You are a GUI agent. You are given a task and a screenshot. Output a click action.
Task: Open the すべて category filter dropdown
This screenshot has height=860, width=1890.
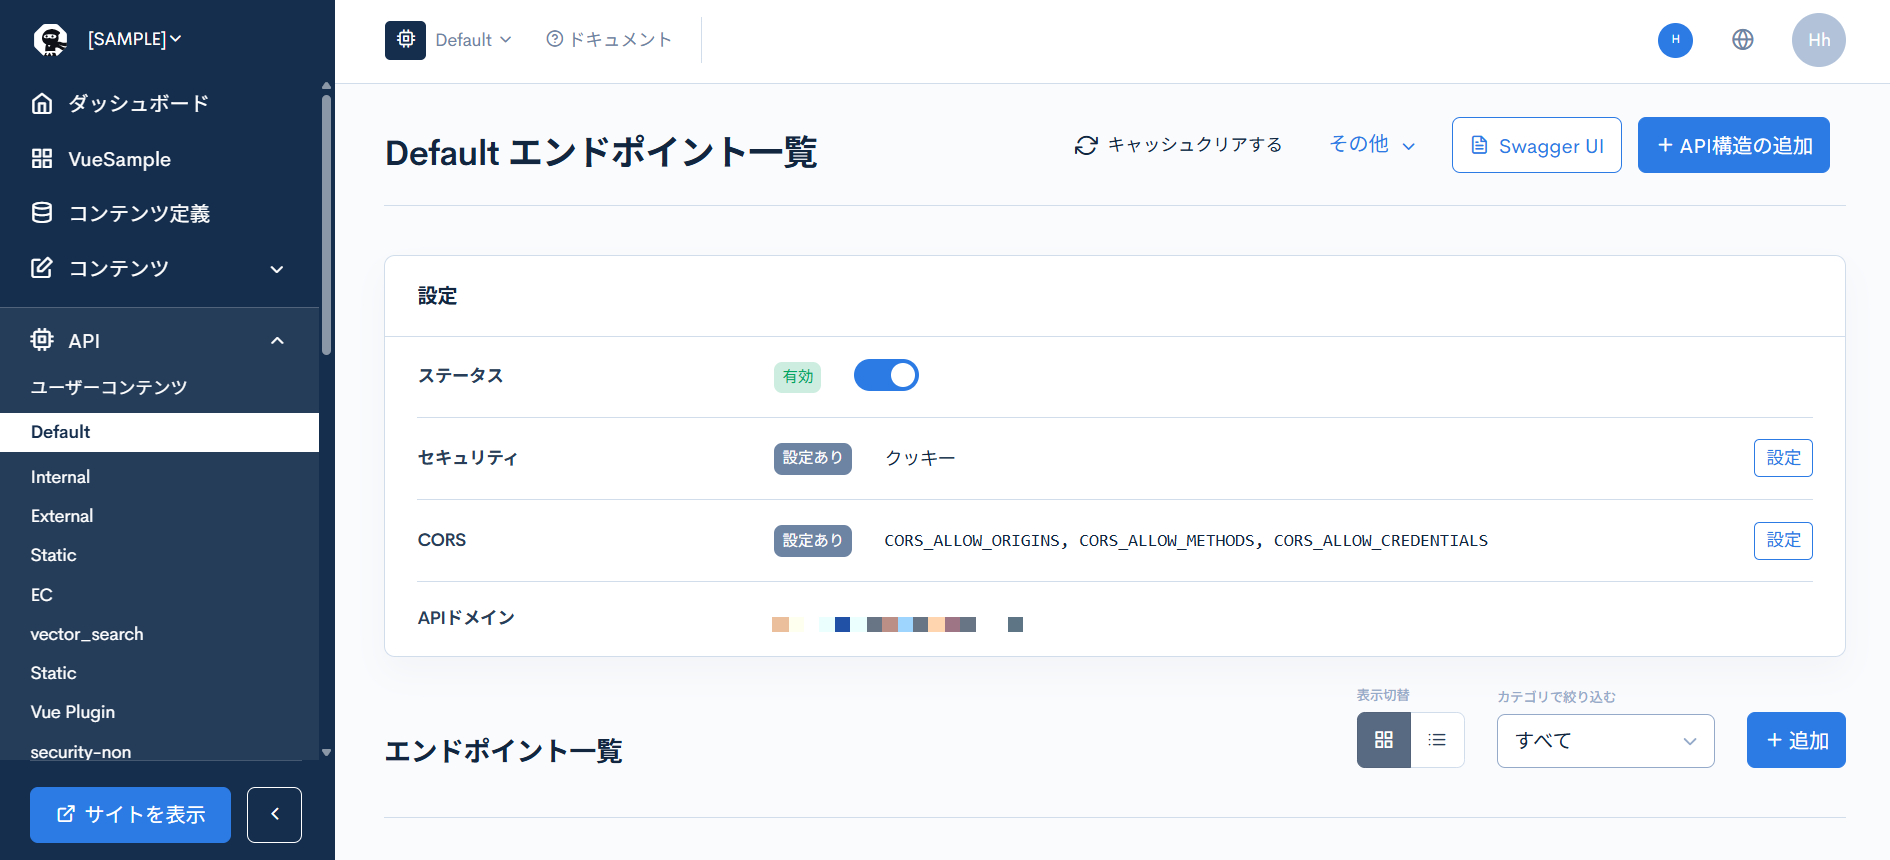(1606, 741)
